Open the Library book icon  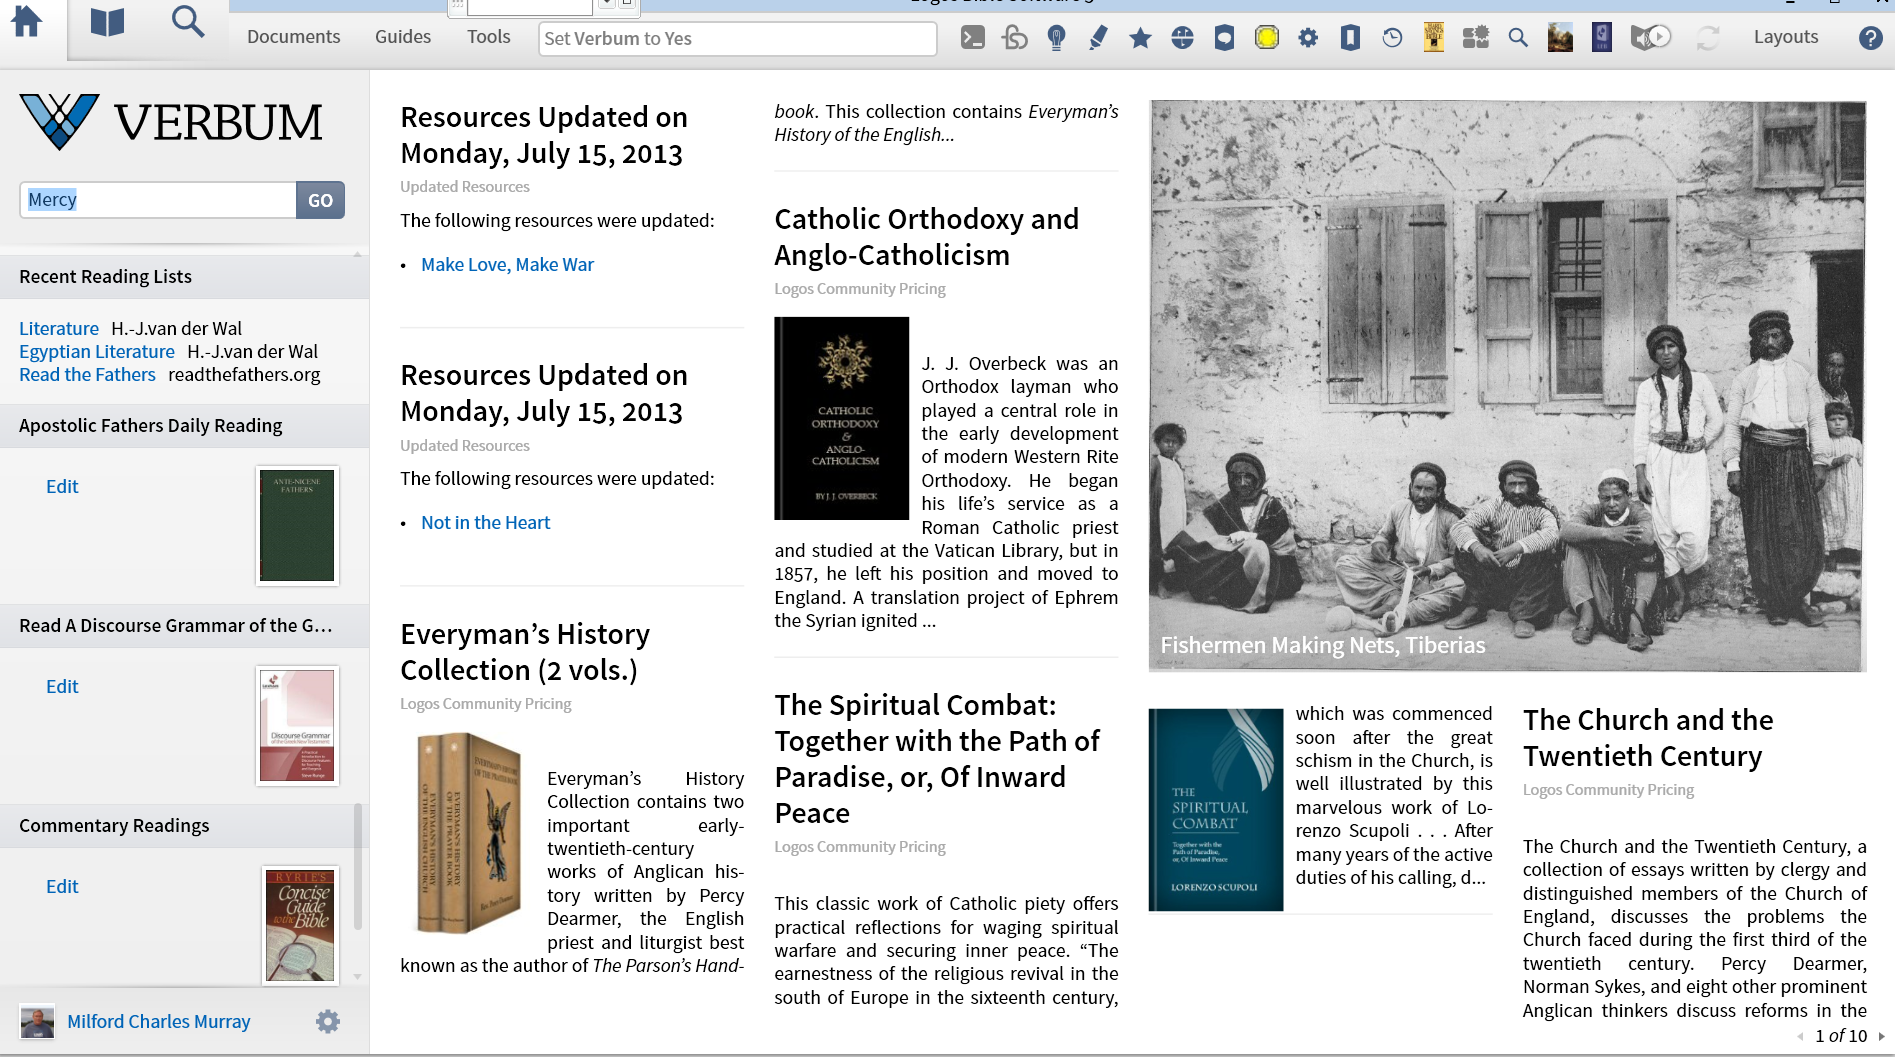click(107, 22)
